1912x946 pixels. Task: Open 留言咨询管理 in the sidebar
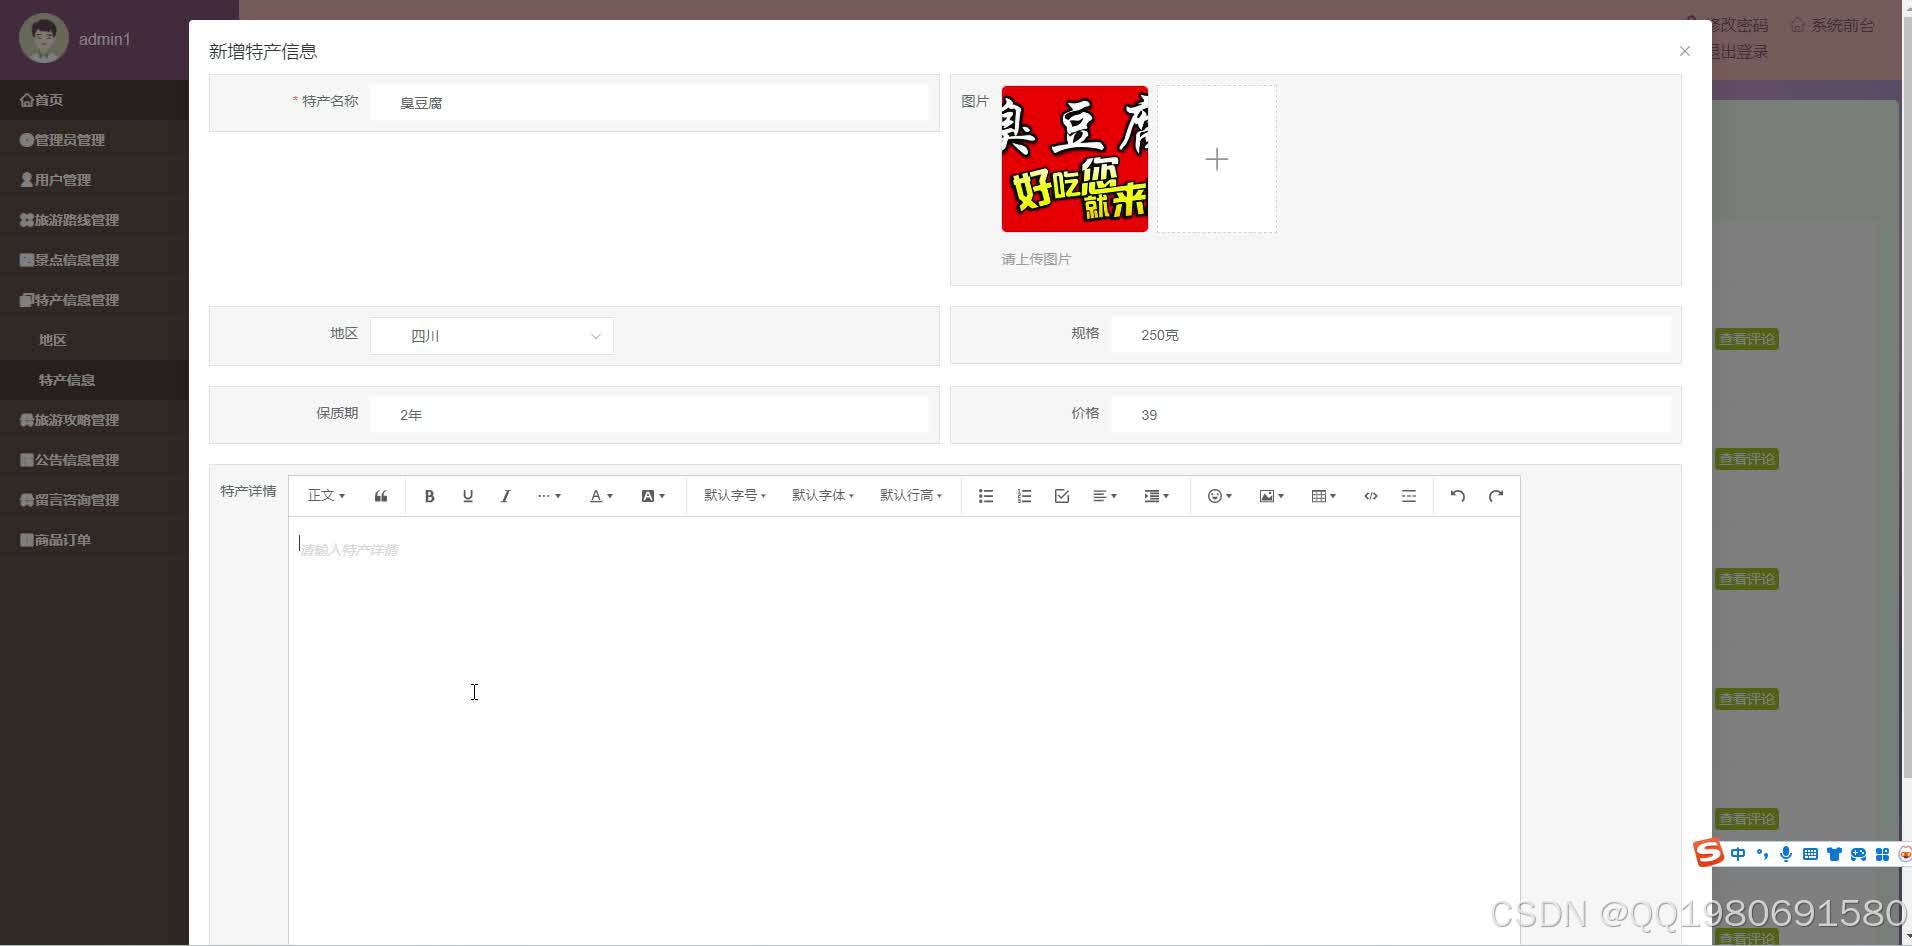pyautogui.click(x=94, y=500)
